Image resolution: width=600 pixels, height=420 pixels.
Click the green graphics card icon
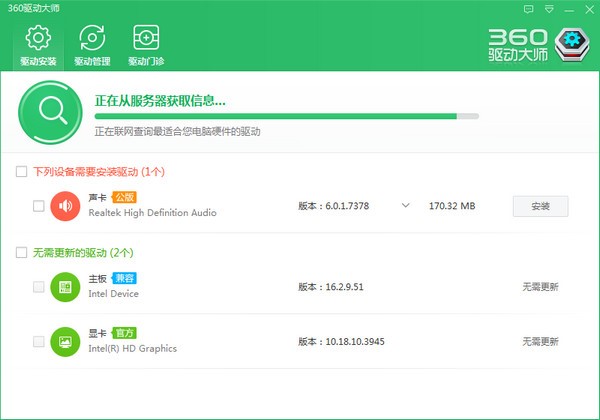[65, 342]
